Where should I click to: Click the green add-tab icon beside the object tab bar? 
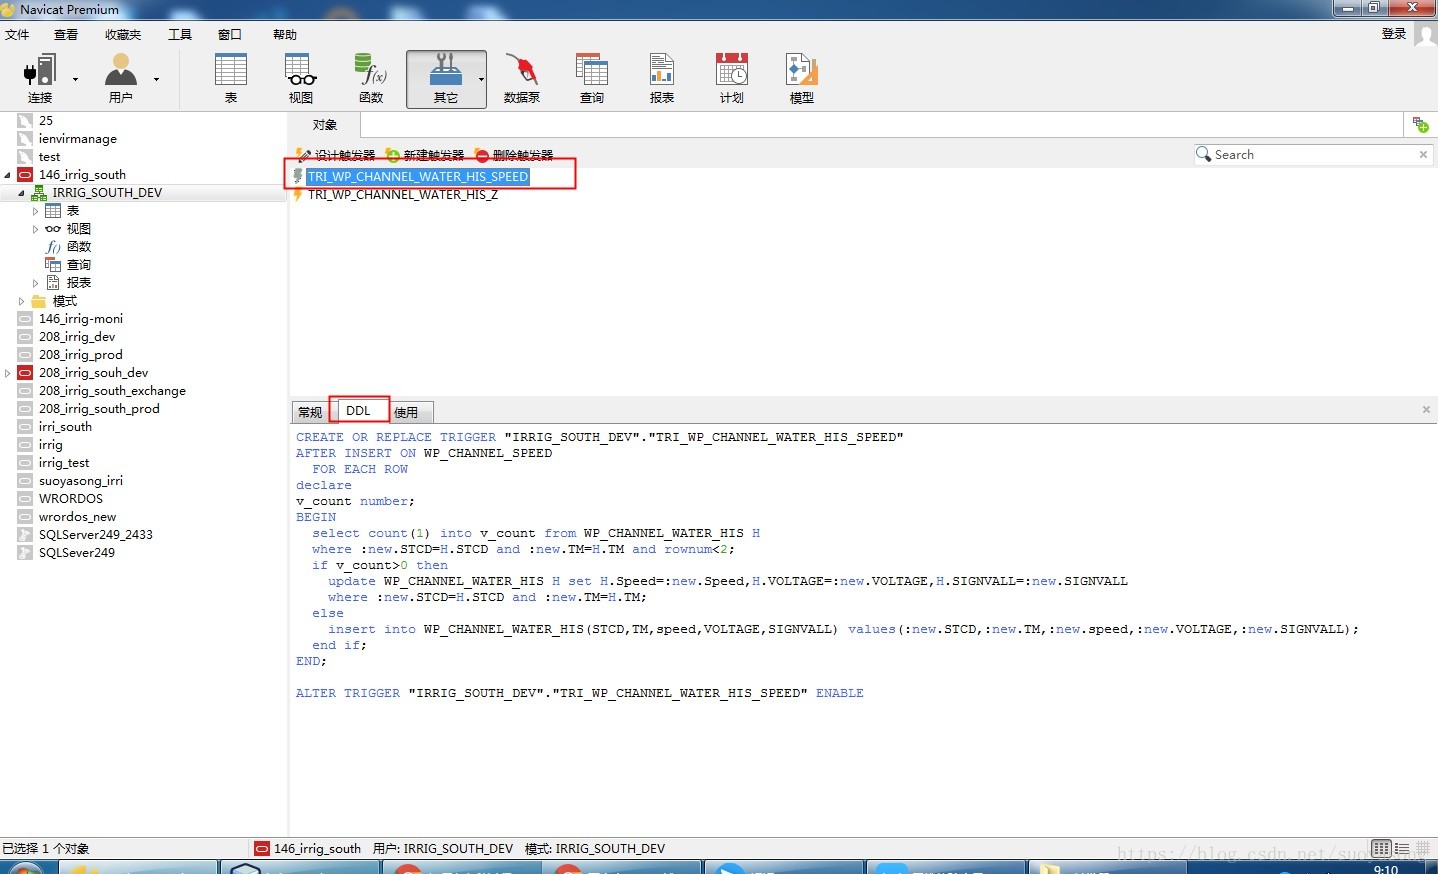point(1420,125)
